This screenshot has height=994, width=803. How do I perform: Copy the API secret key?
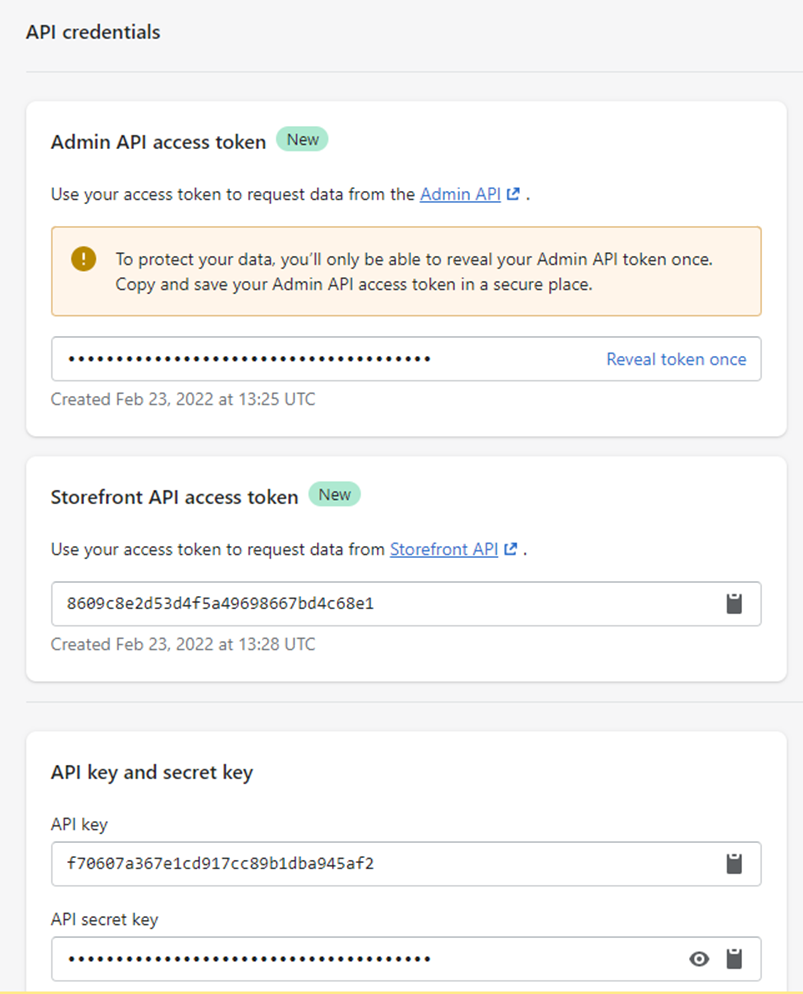point(734,959)
